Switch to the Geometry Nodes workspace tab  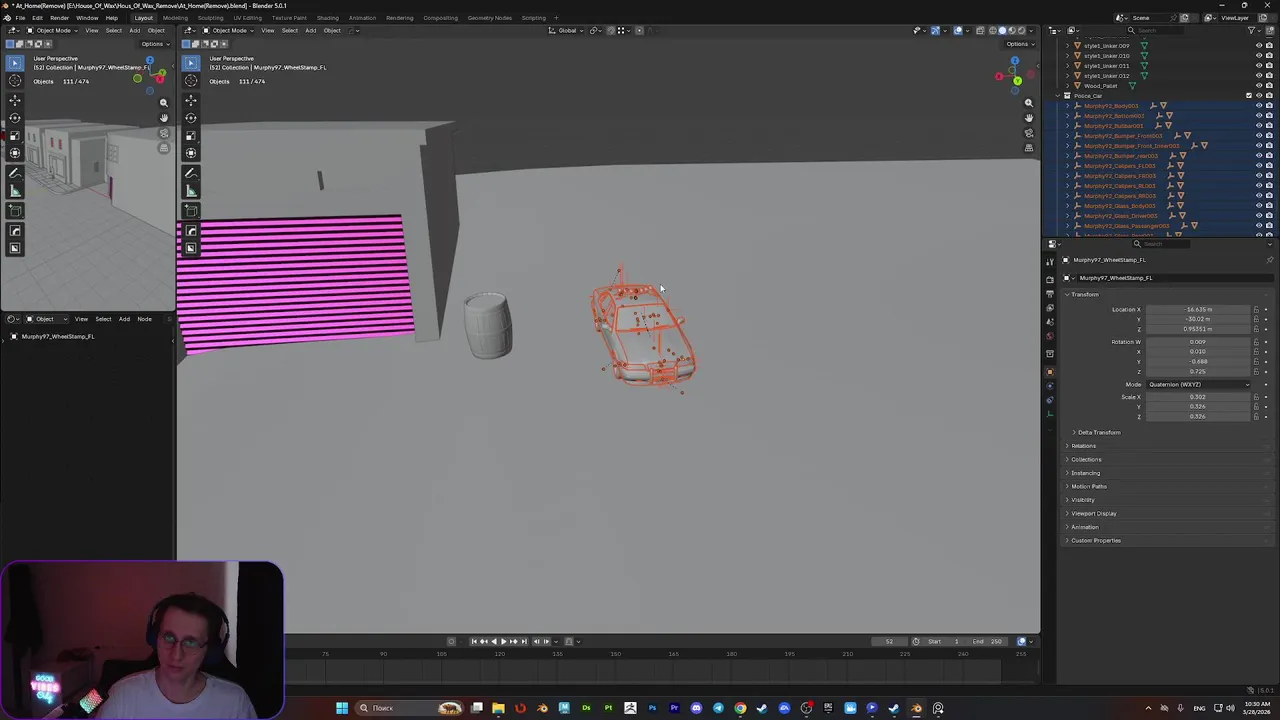489,18
